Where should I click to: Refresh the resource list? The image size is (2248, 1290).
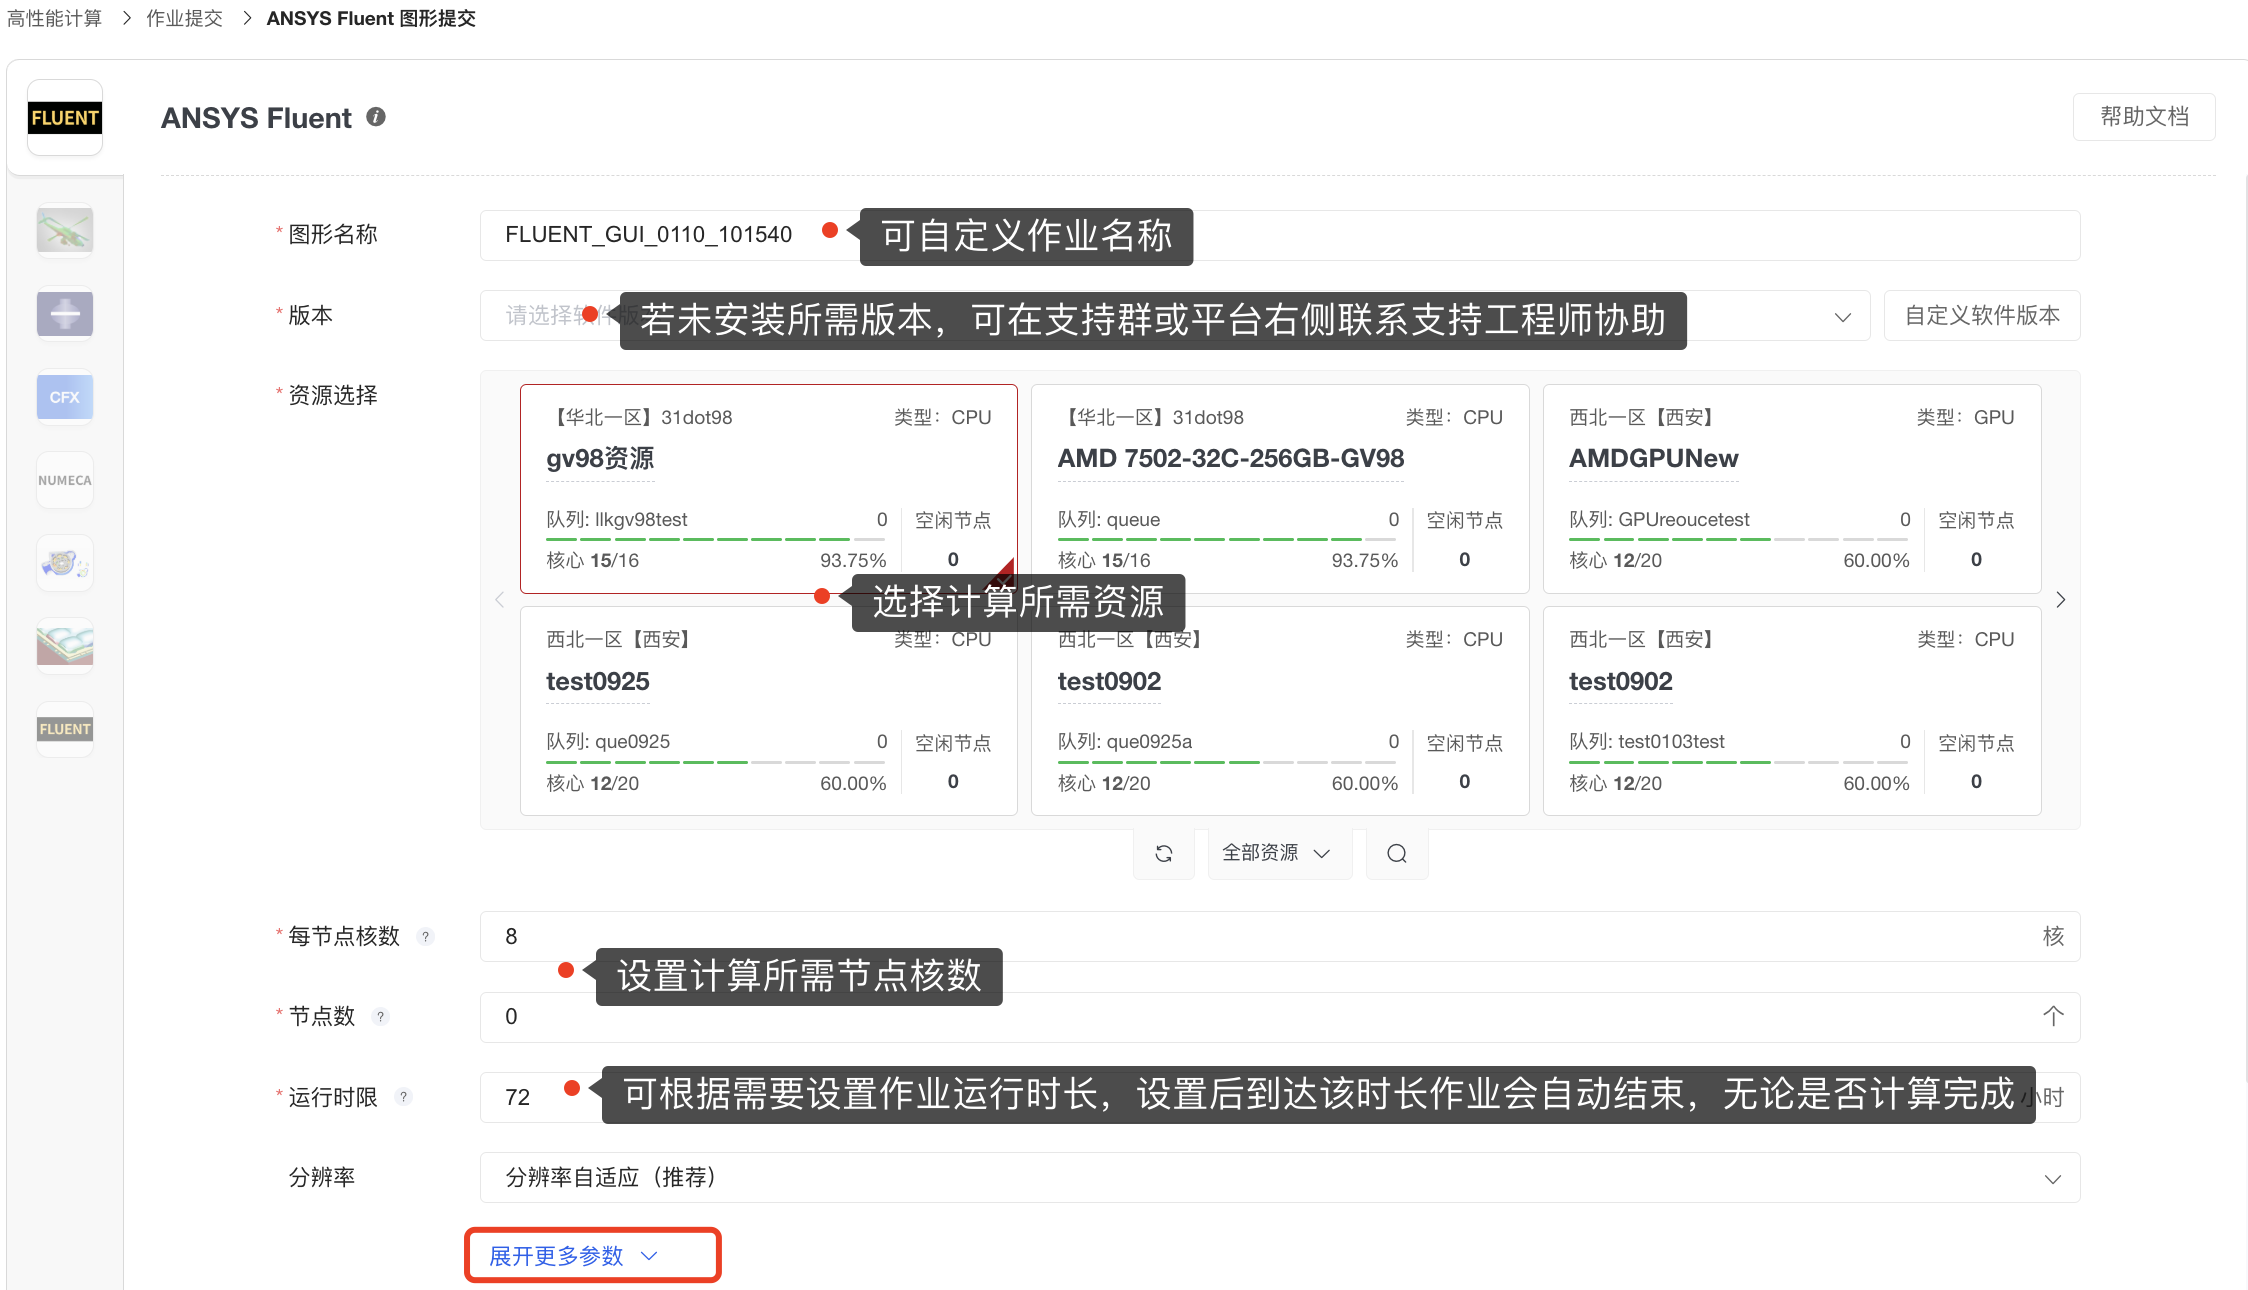(x=1163, y=853)
